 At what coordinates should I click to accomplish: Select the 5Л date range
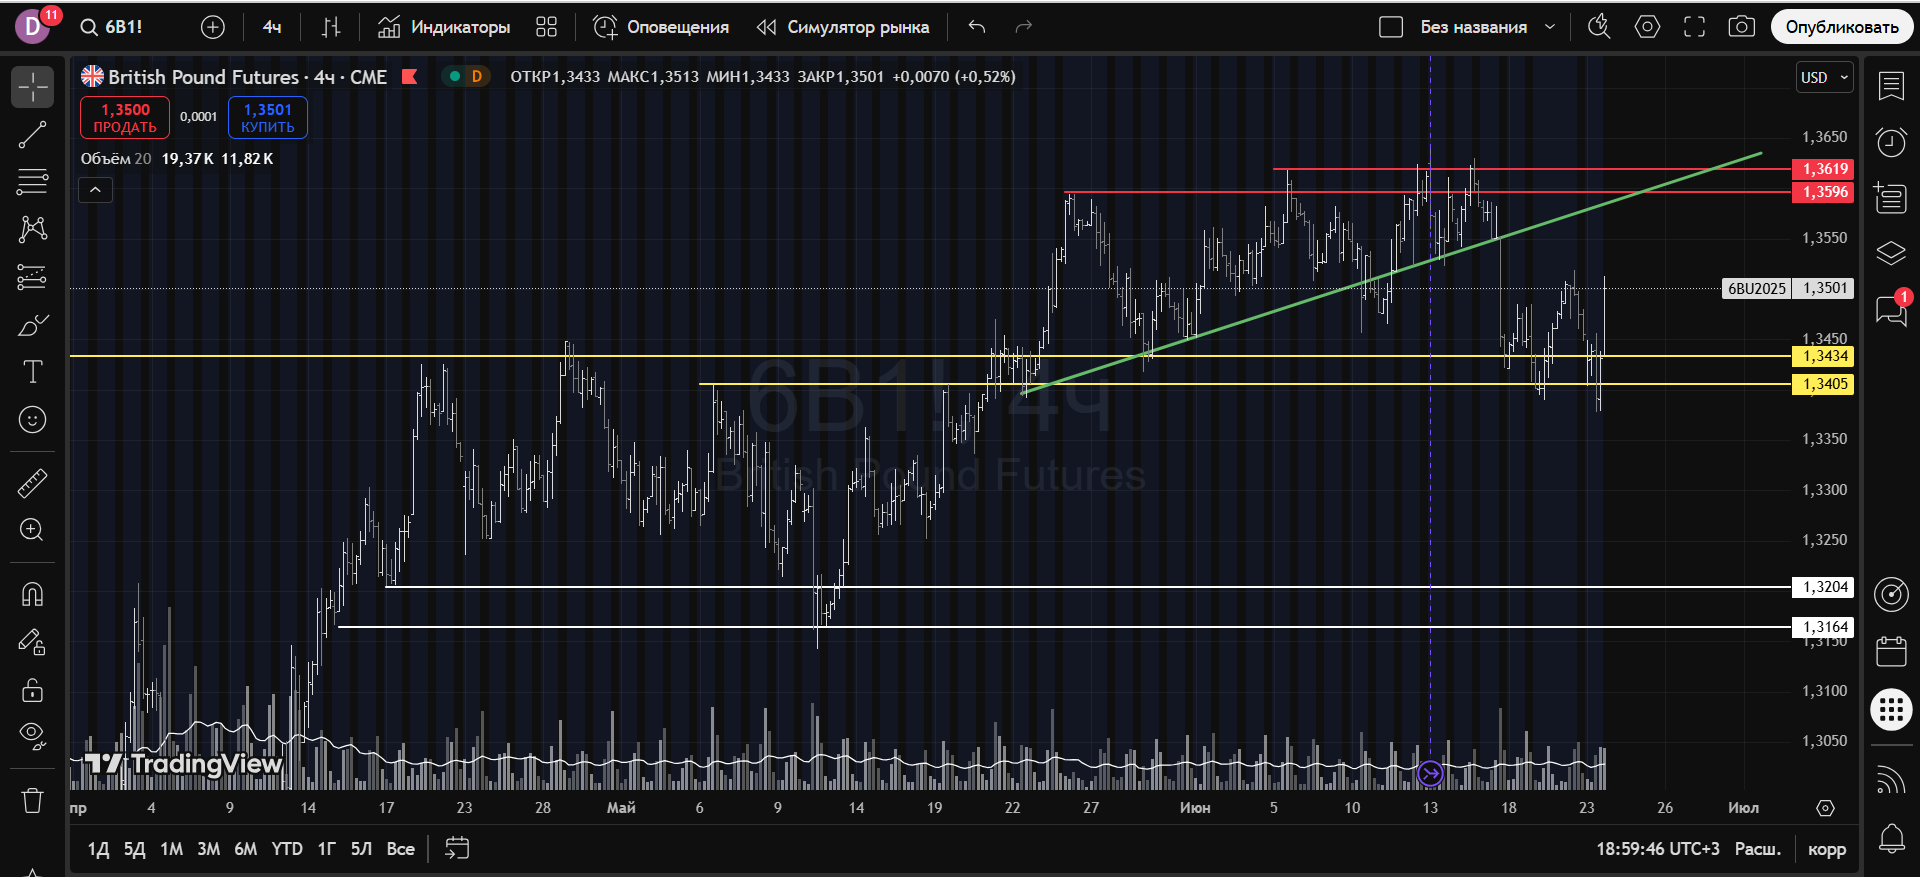(x=361, y=849)
